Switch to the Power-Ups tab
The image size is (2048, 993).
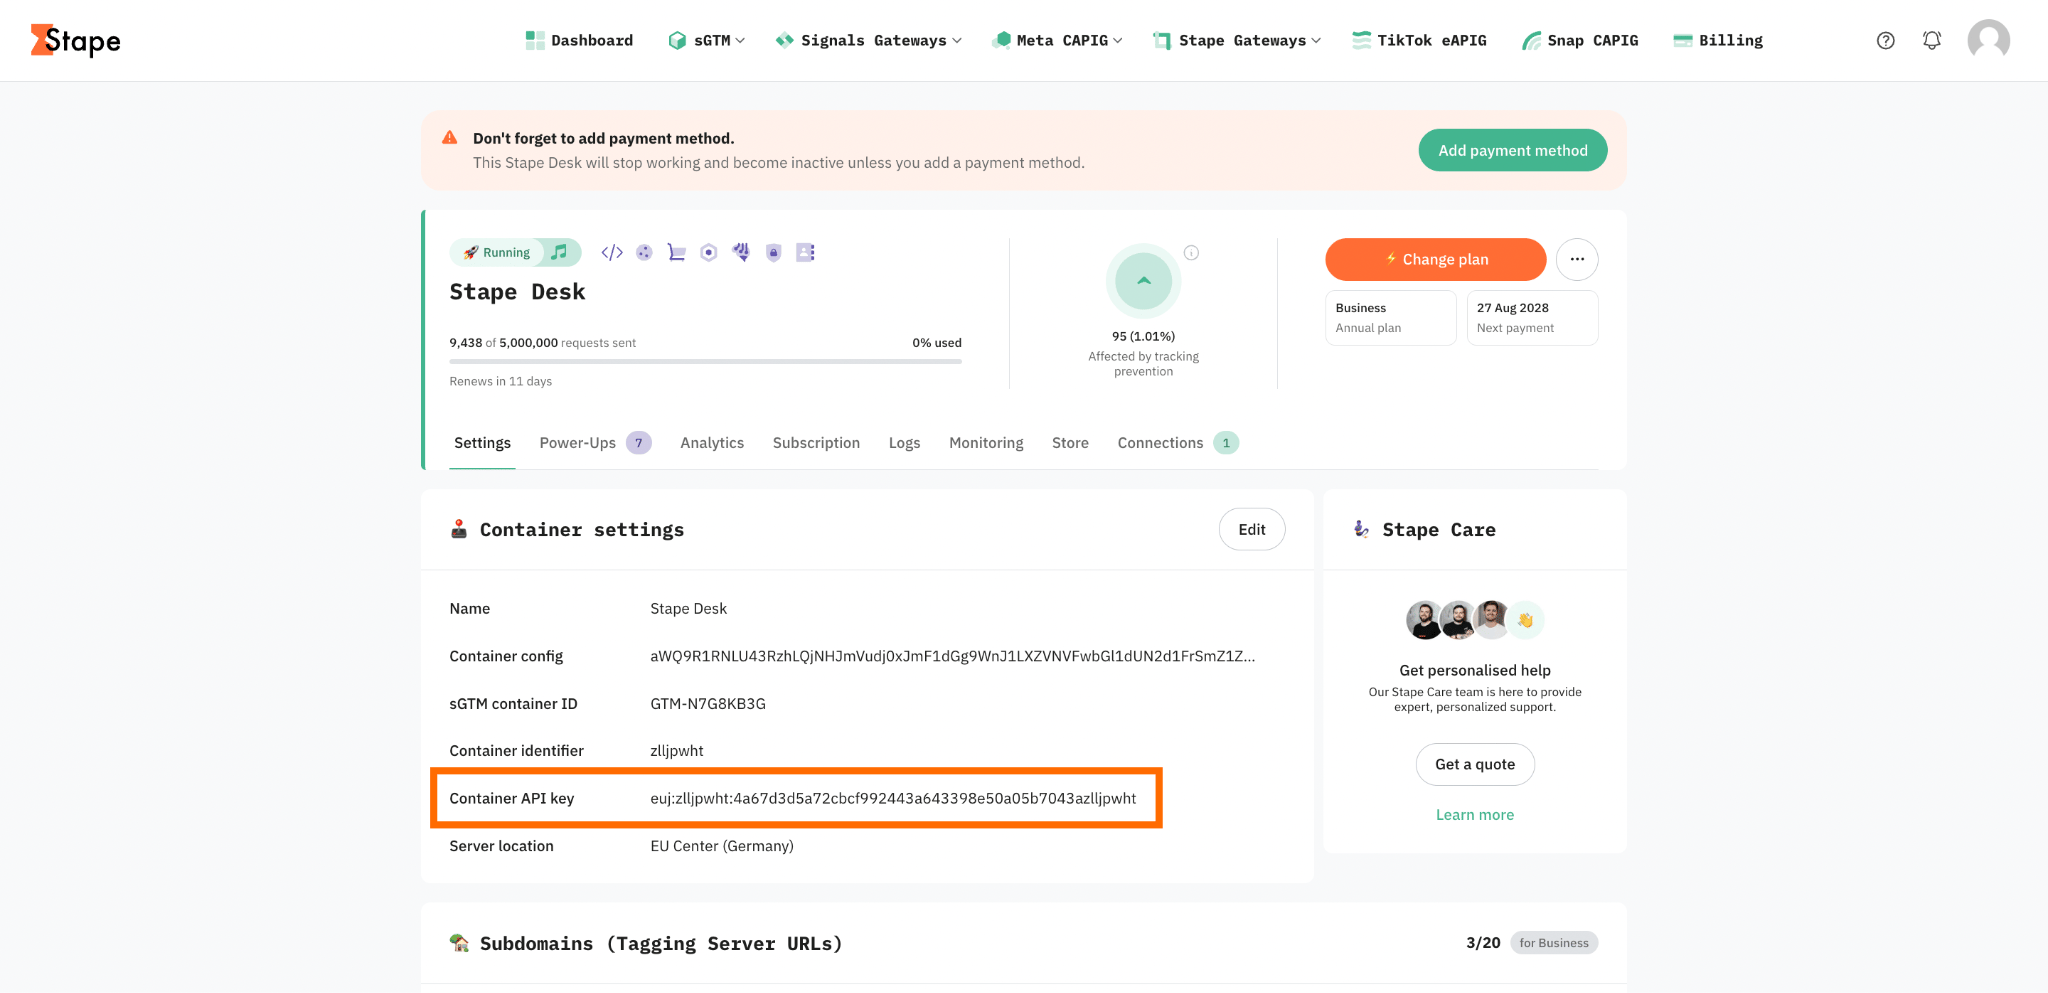[x=595, y=443]
